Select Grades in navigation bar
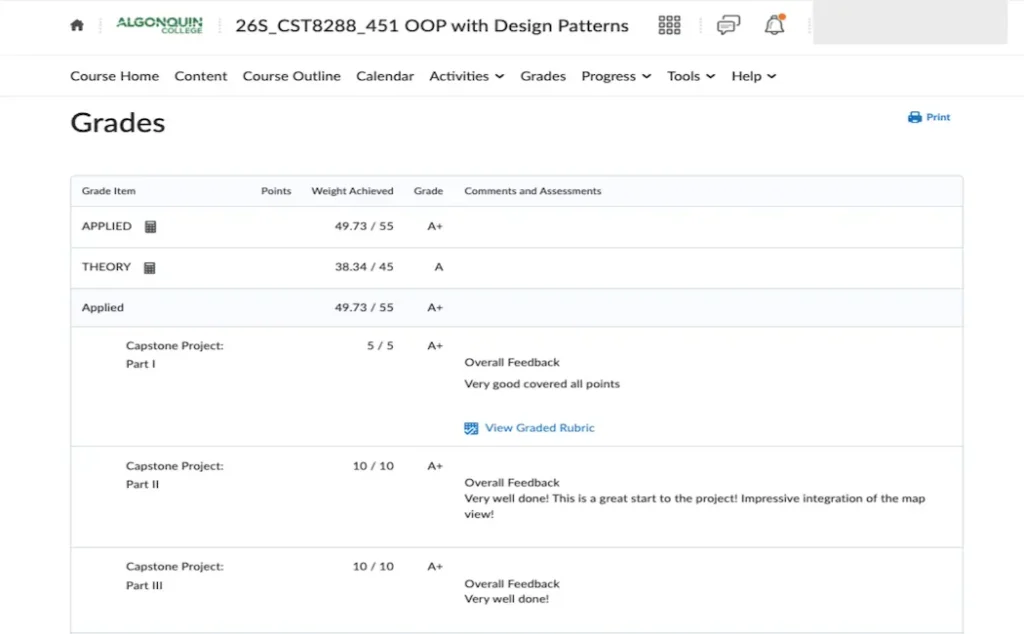1024x634 pixels. (x=543, y=76)
